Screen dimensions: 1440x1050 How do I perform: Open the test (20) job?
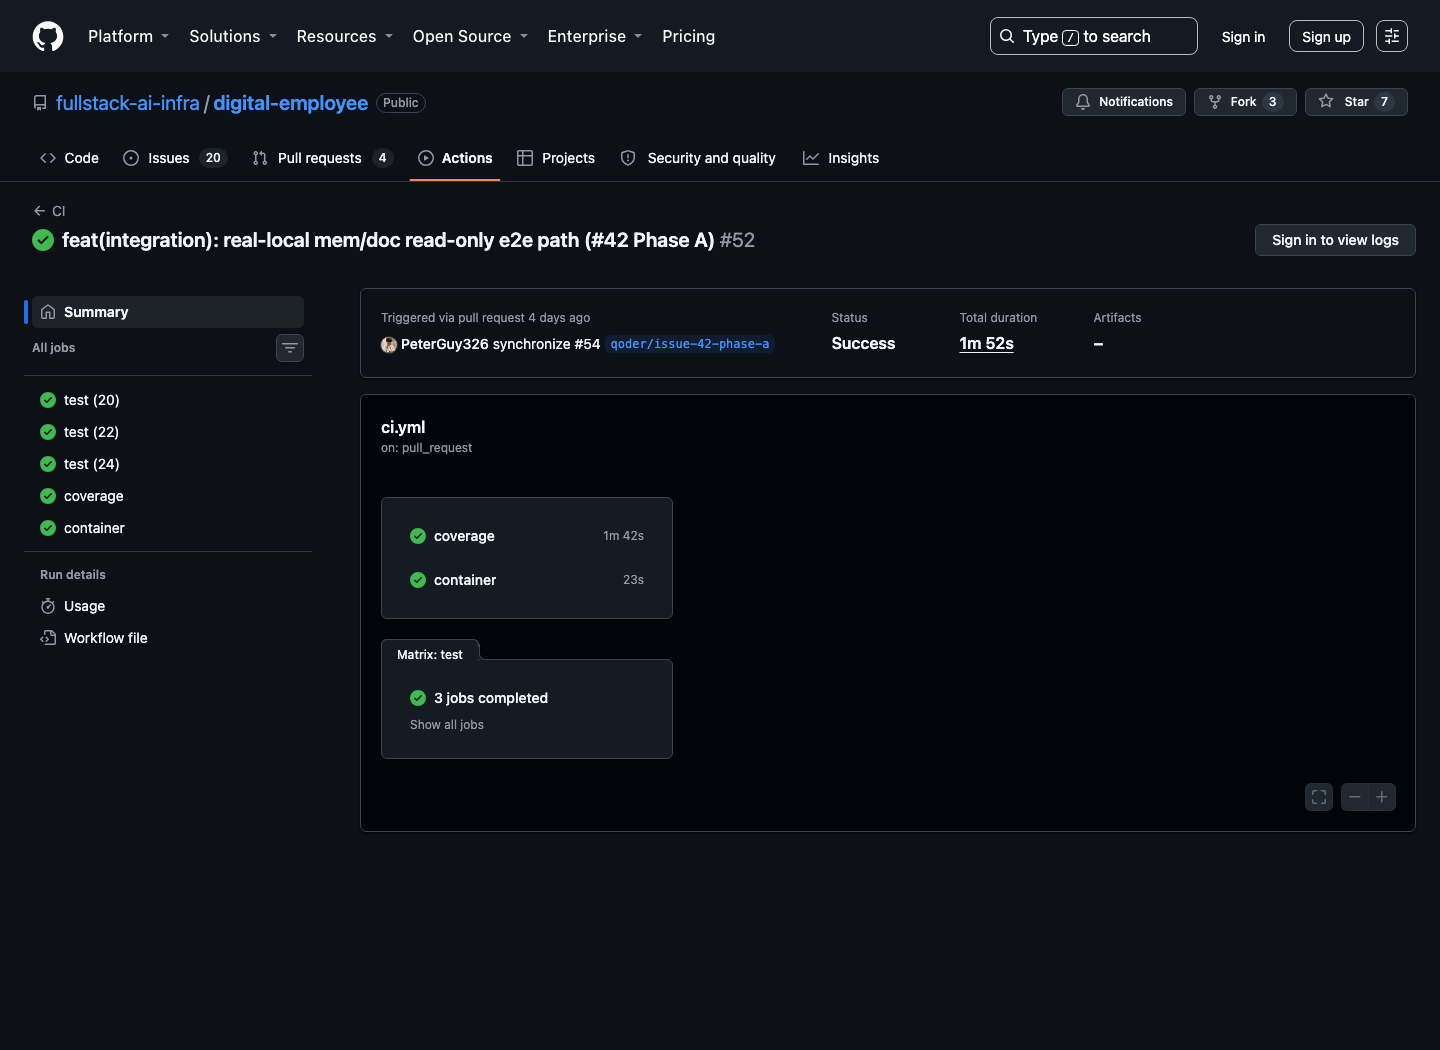168,400
